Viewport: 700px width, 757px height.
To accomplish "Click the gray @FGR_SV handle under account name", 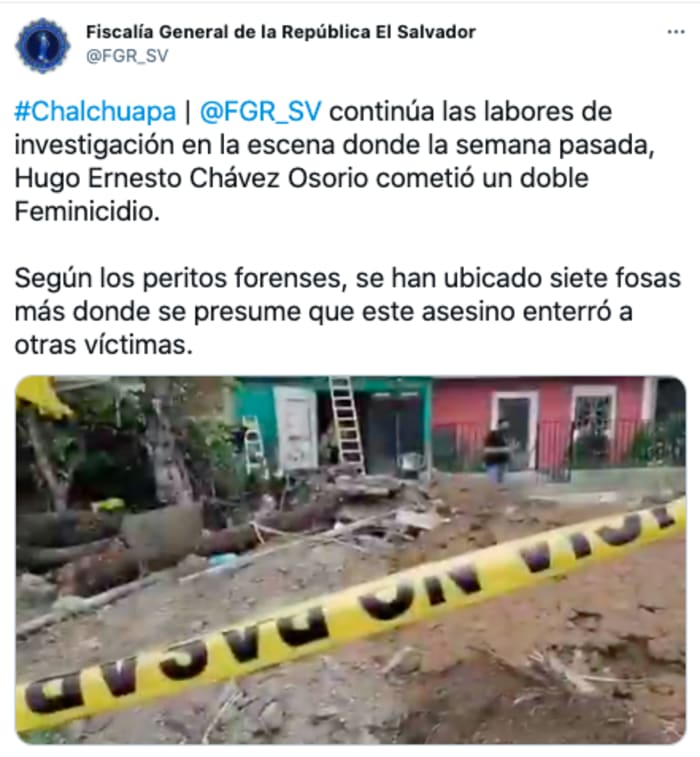I will [127, 56].
